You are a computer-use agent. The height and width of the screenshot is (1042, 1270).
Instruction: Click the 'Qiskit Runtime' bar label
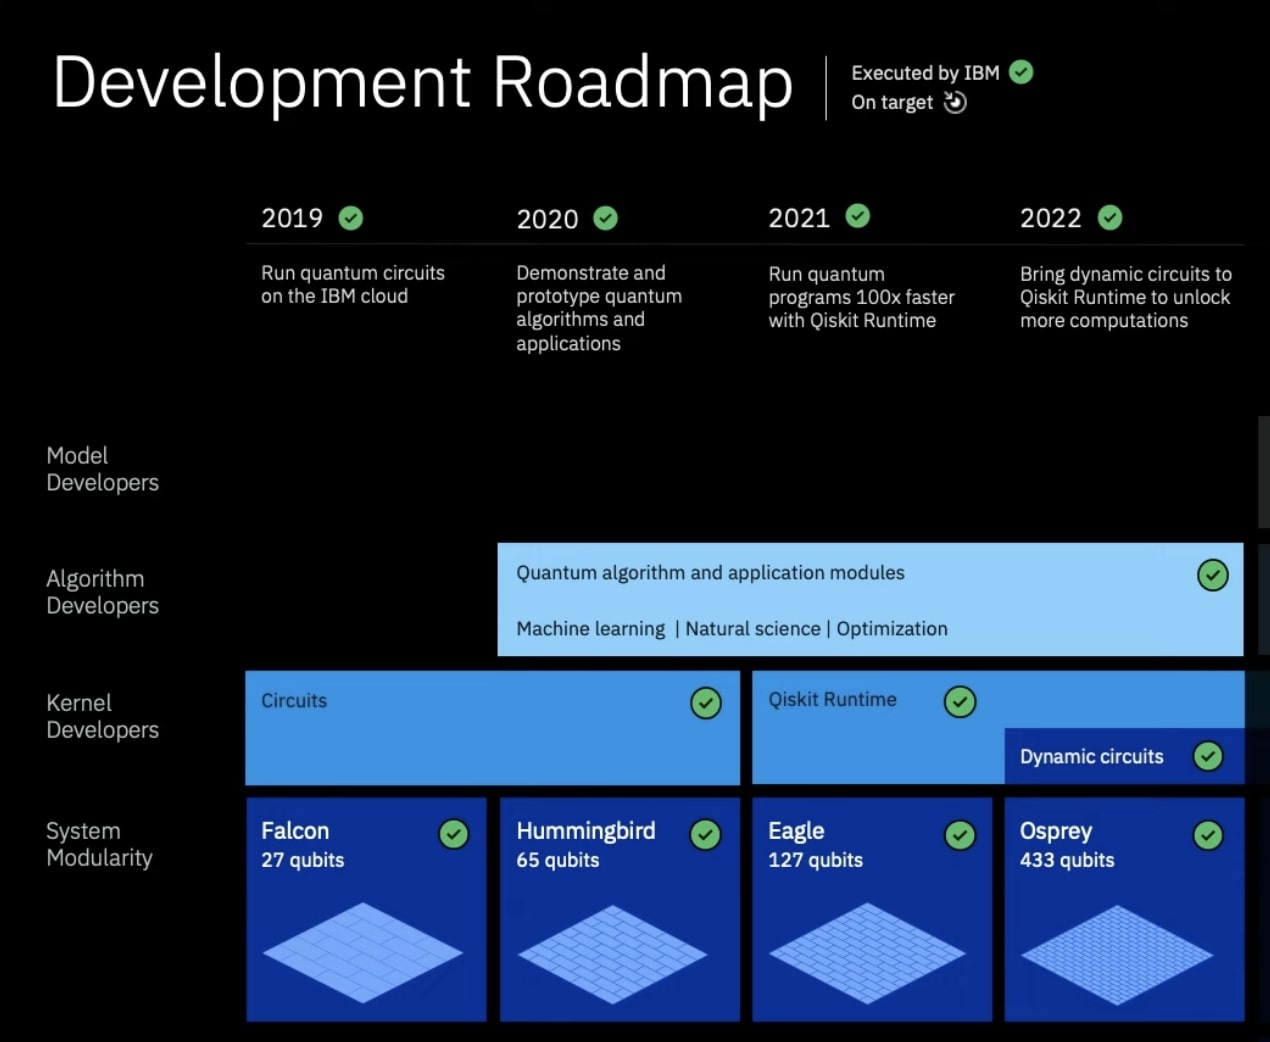tap(832, 700)
